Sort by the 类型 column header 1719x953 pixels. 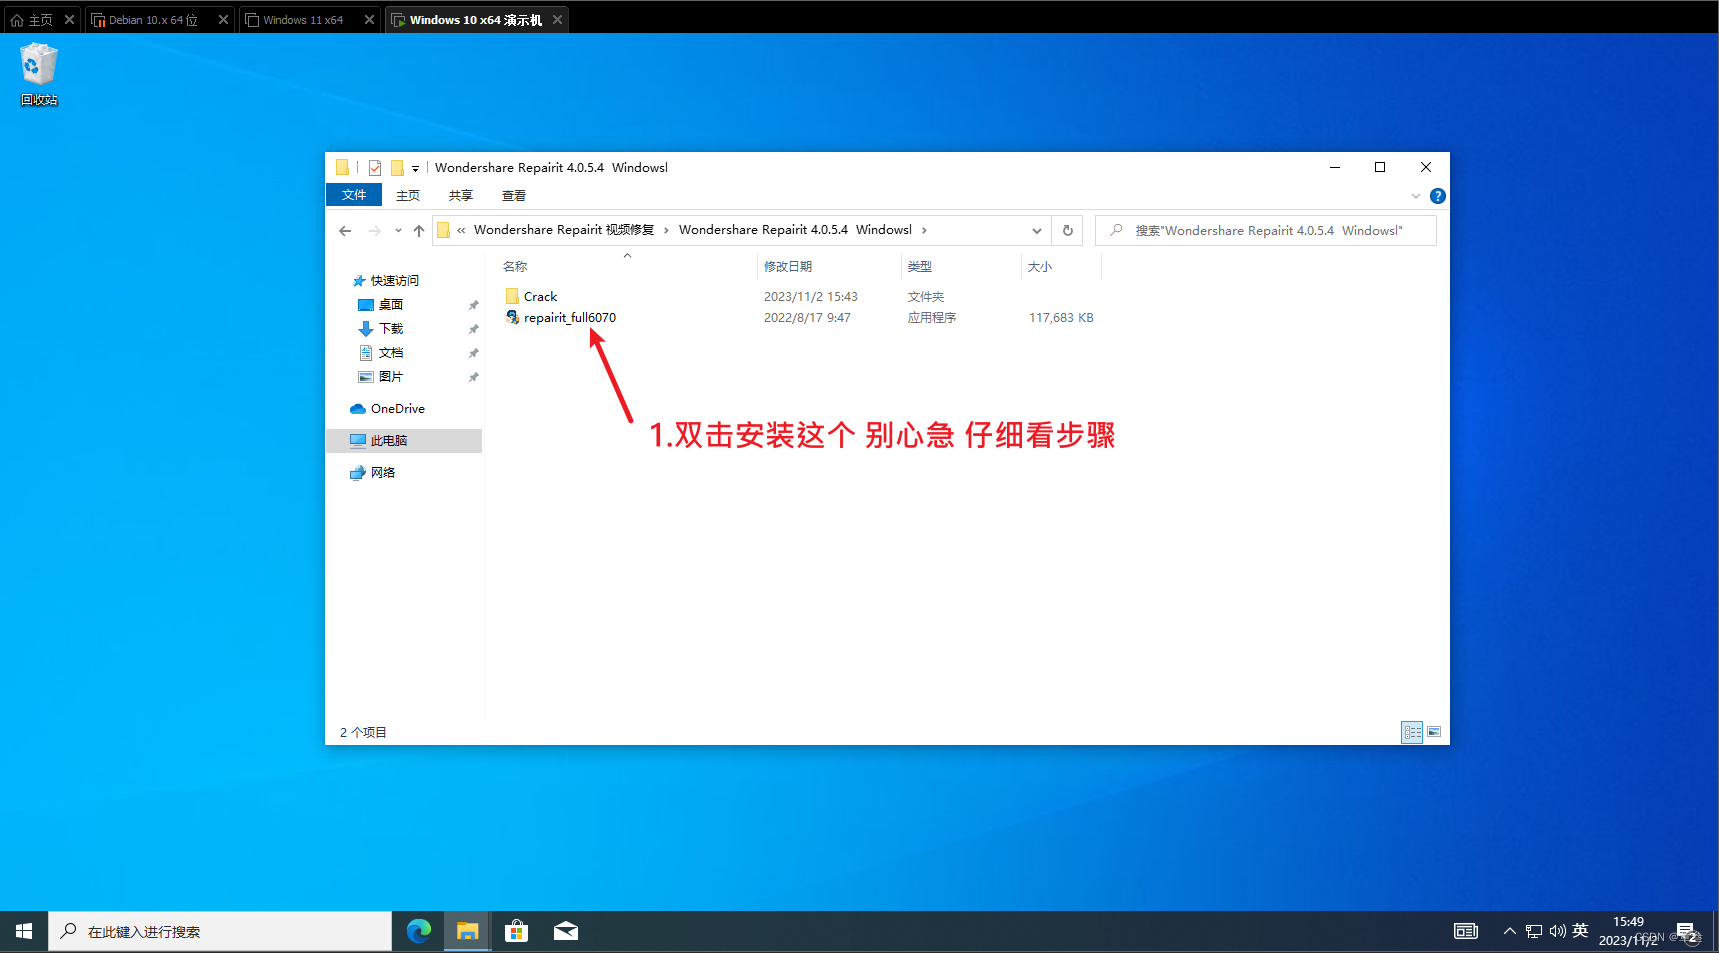(x=920, y=267)
